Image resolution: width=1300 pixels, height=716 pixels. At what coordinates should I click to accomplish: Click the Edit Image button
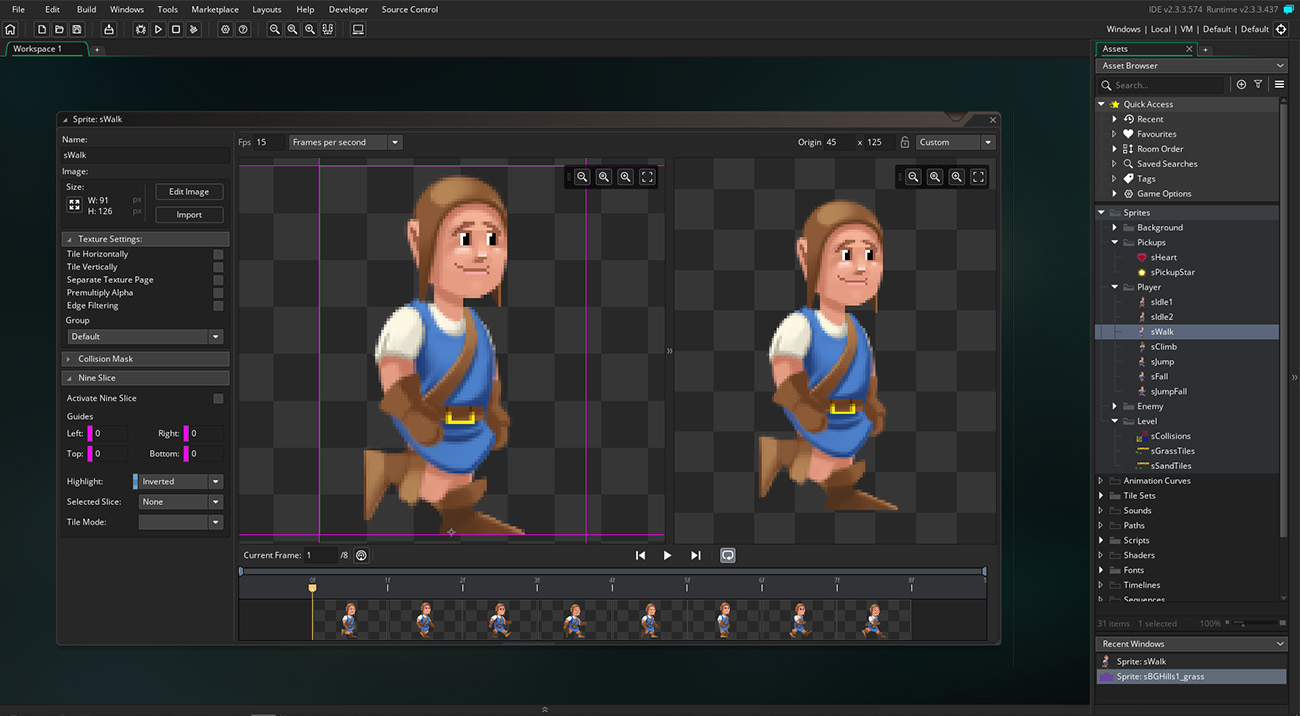point(189,192)
